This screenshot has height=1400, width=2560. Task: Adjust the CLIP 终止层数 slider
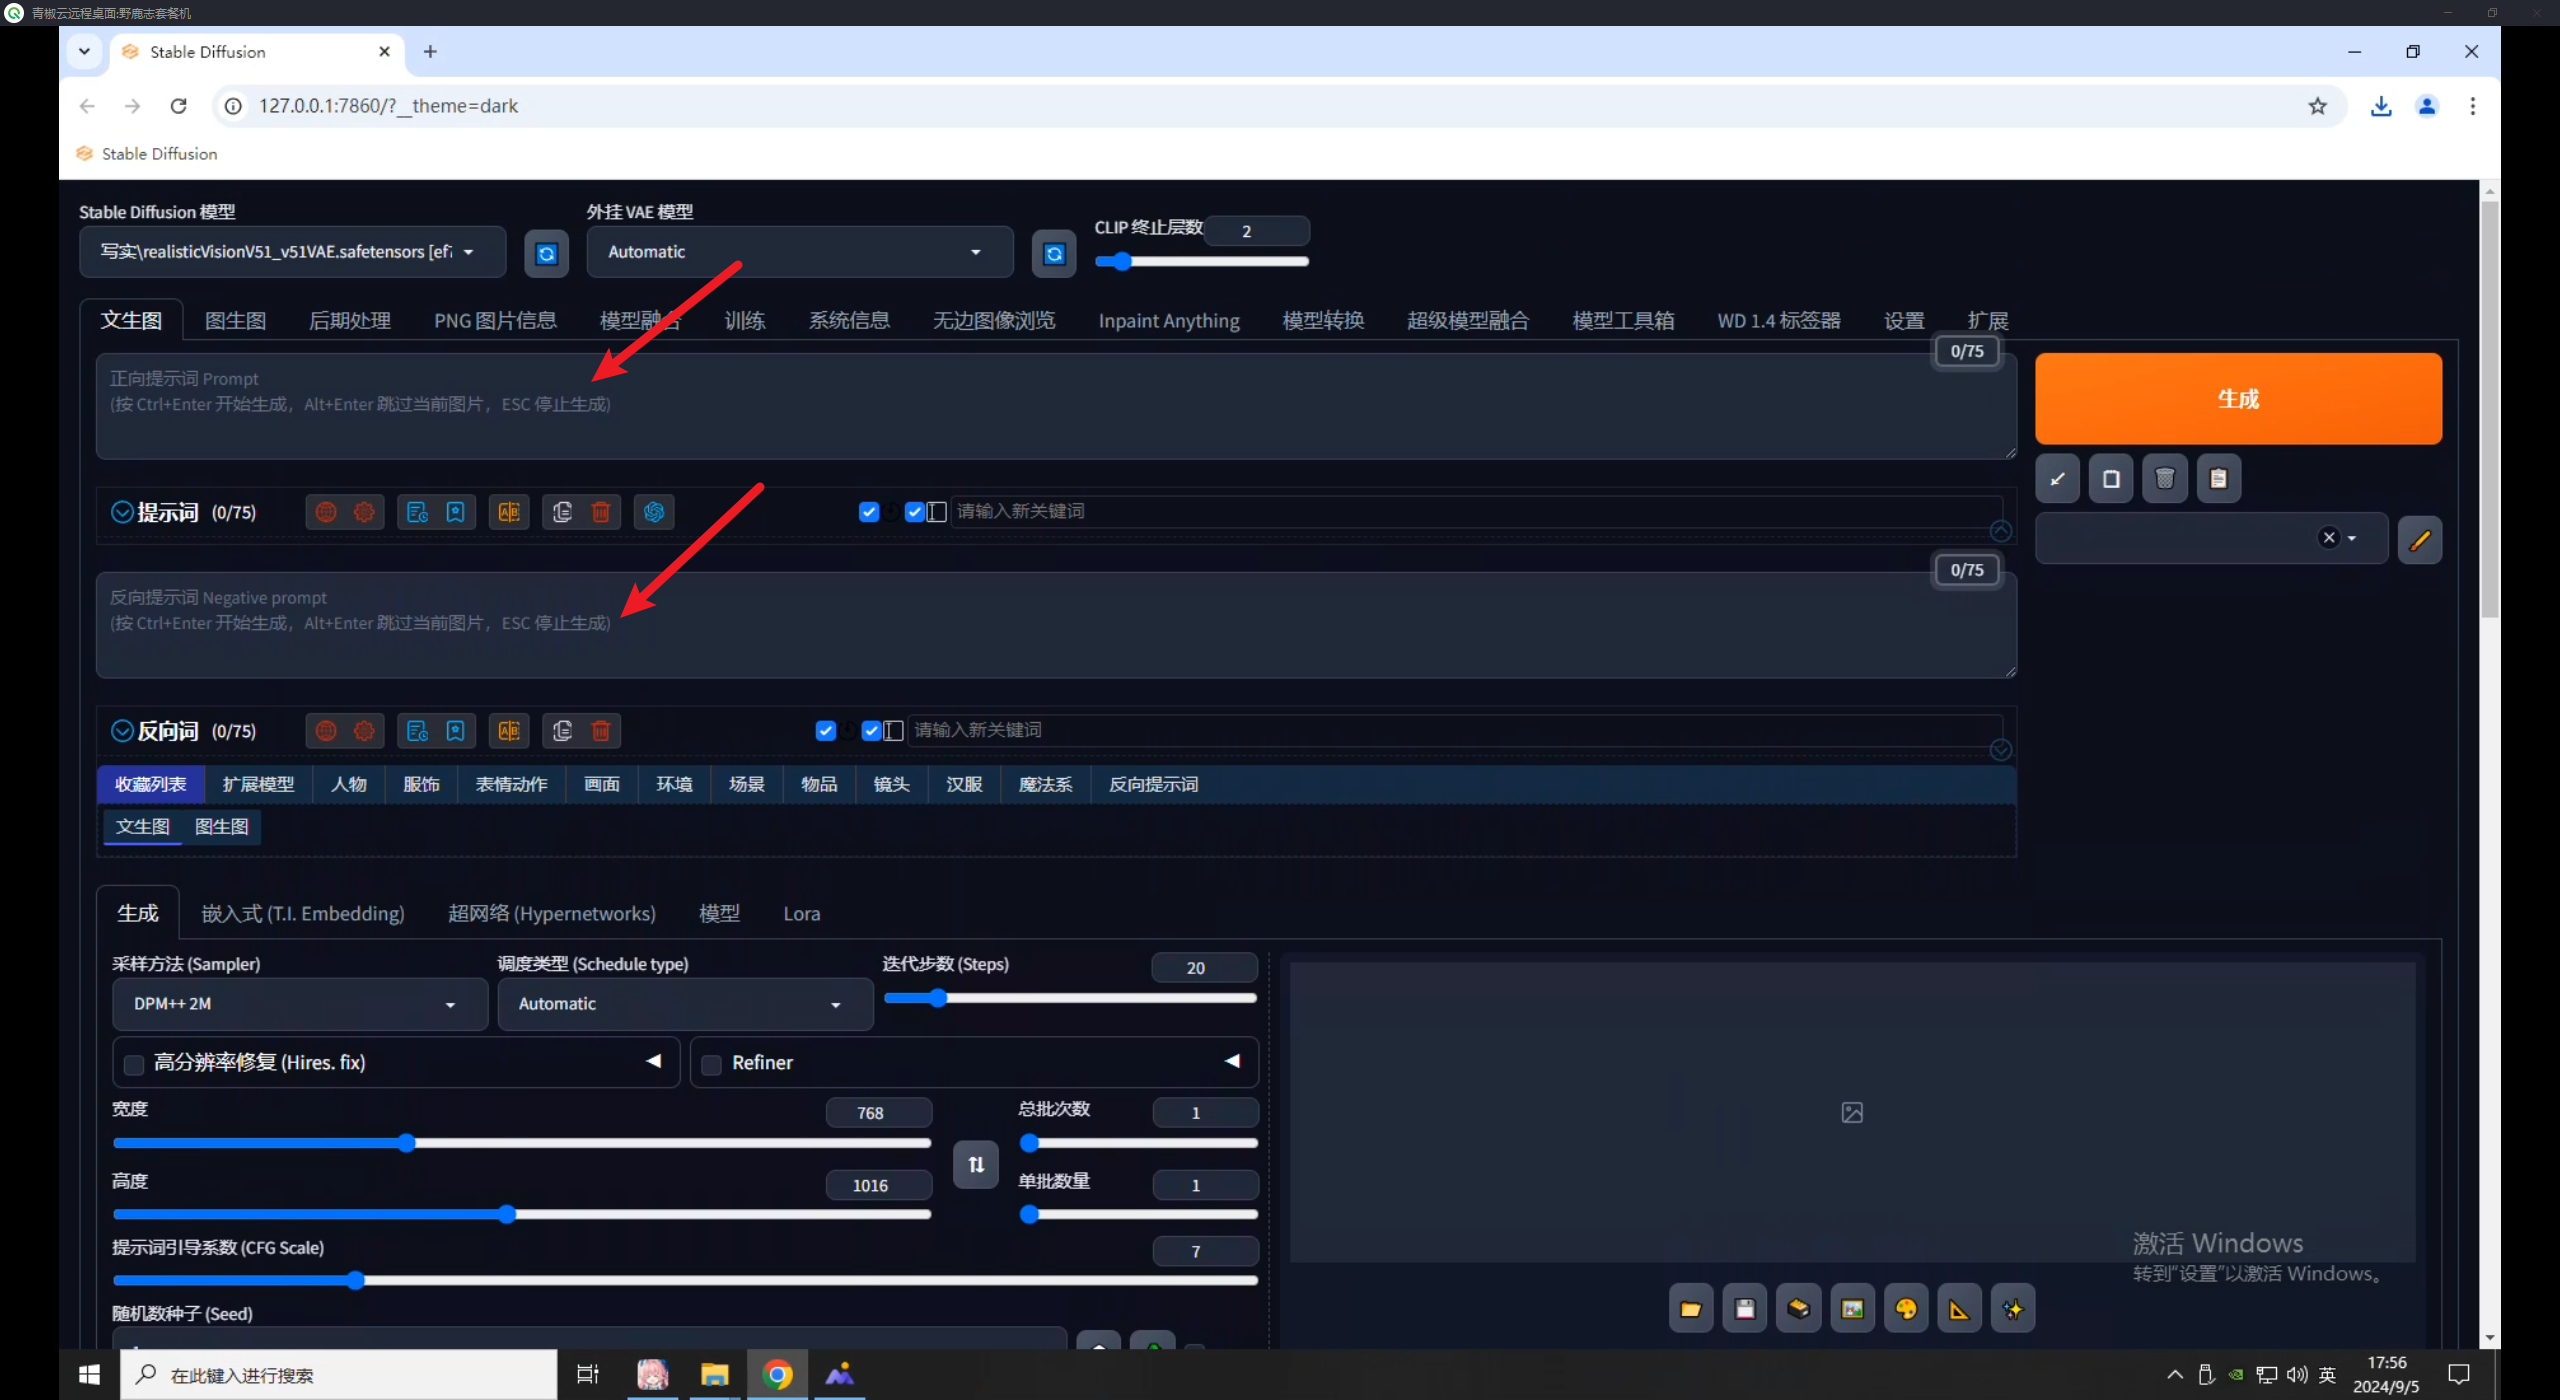1202,262
